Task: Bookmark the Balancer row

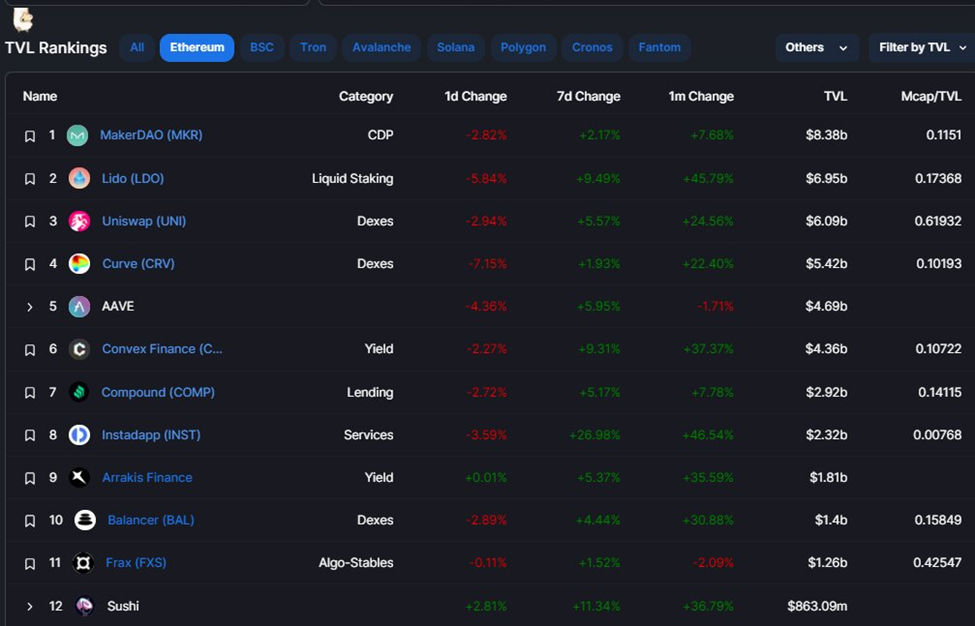Action: click(x=29, y=520)
